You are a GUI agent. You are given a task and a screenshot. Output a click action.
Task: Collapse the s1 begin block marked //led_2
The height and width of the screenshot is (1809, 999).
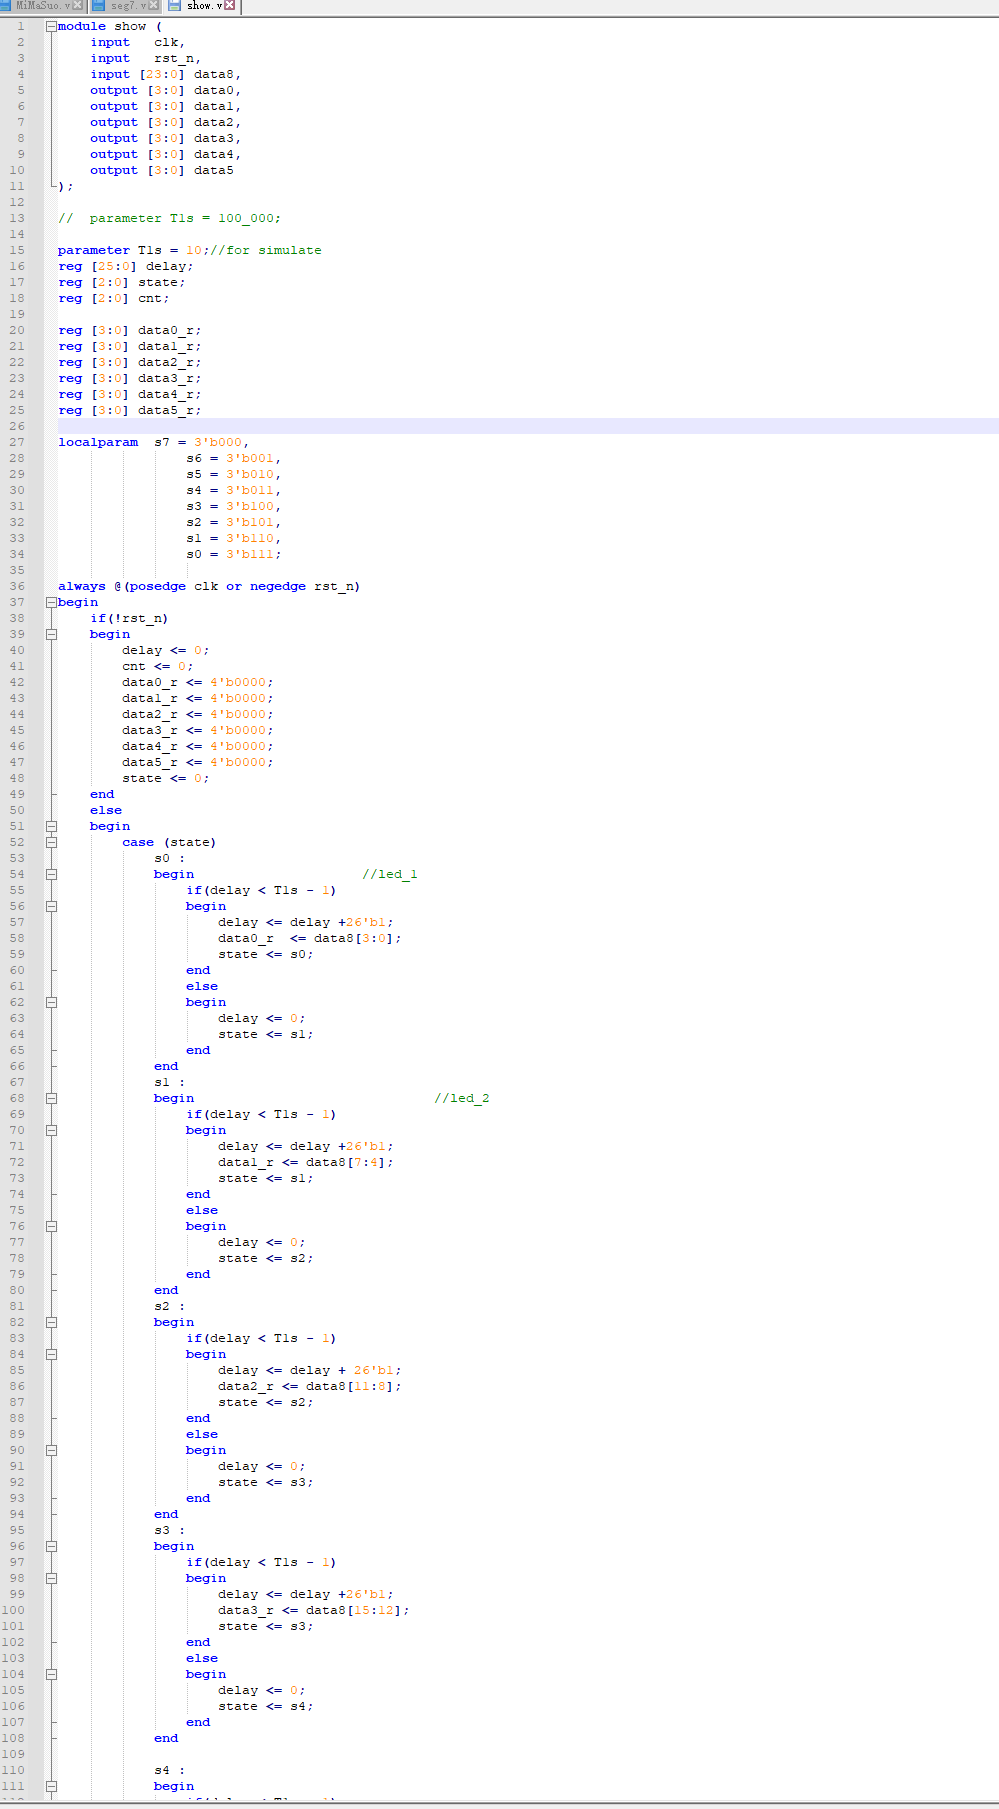51,1098
